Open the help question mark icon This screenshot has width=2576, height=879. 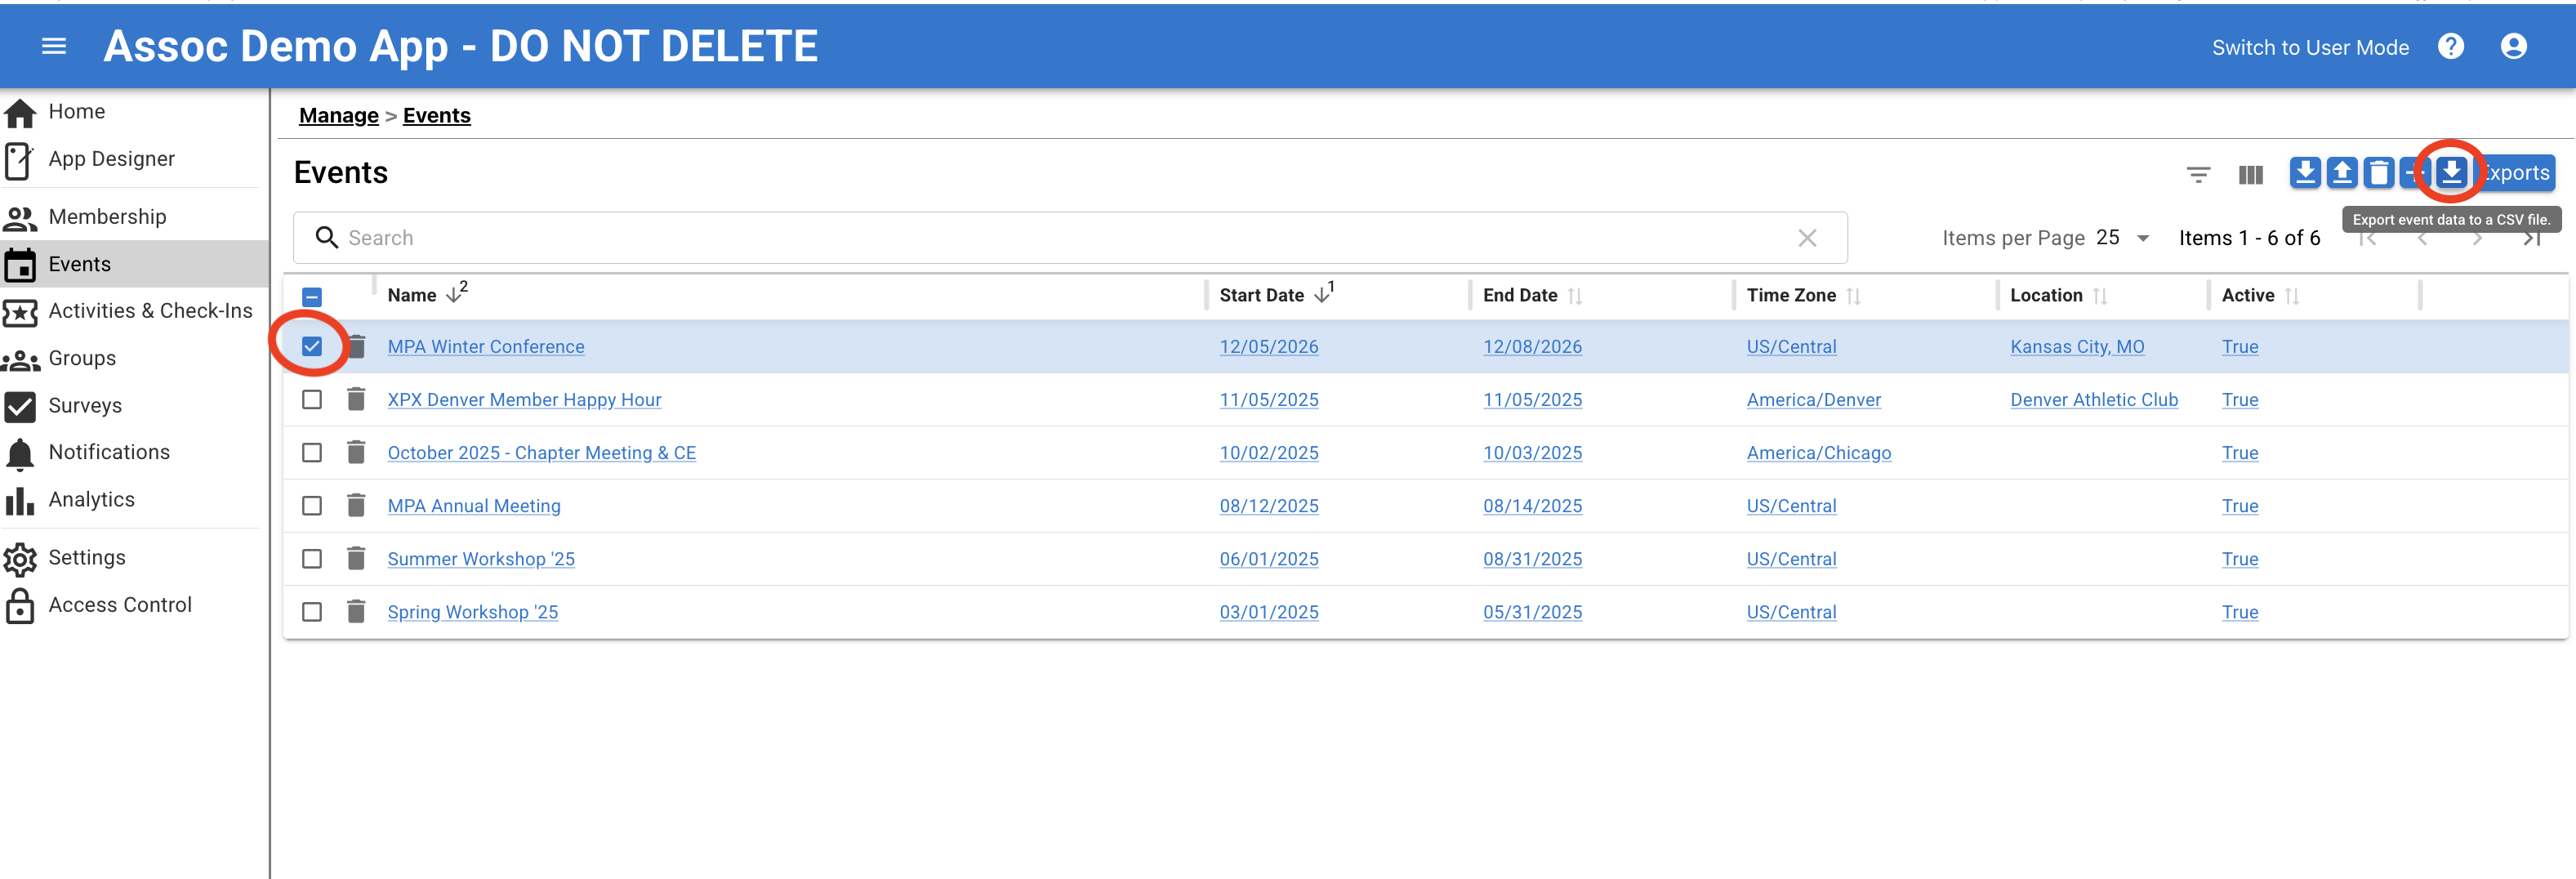(x=2450, y=46)
